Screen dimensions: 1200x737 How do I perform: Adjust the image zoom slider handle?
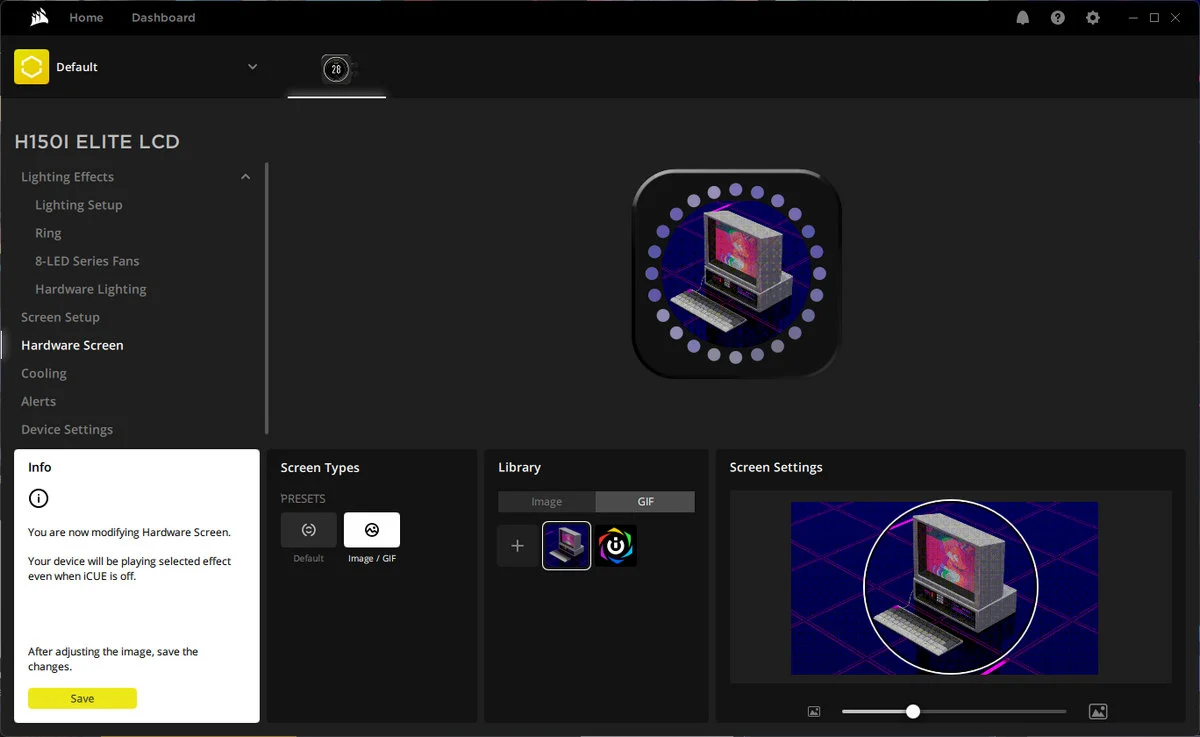[x=912, y=712]
